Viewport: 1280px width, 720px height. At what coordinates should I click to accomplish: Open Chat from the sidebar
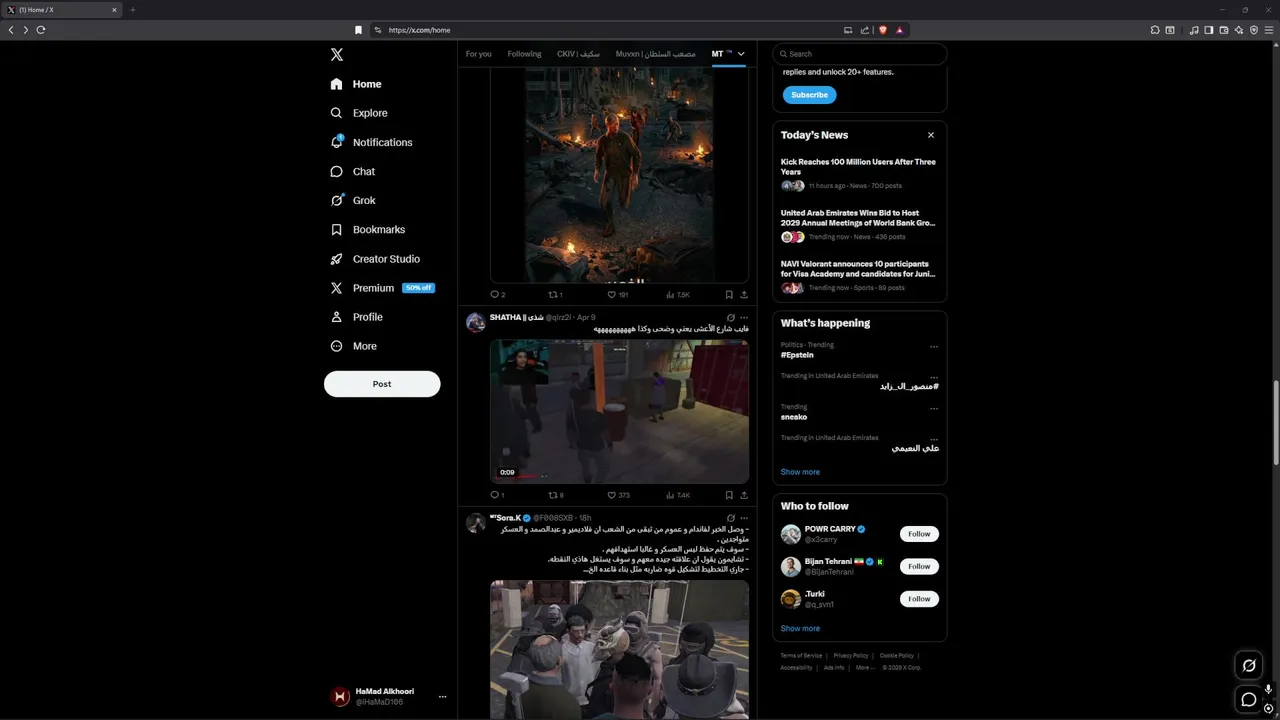[353, 171]
